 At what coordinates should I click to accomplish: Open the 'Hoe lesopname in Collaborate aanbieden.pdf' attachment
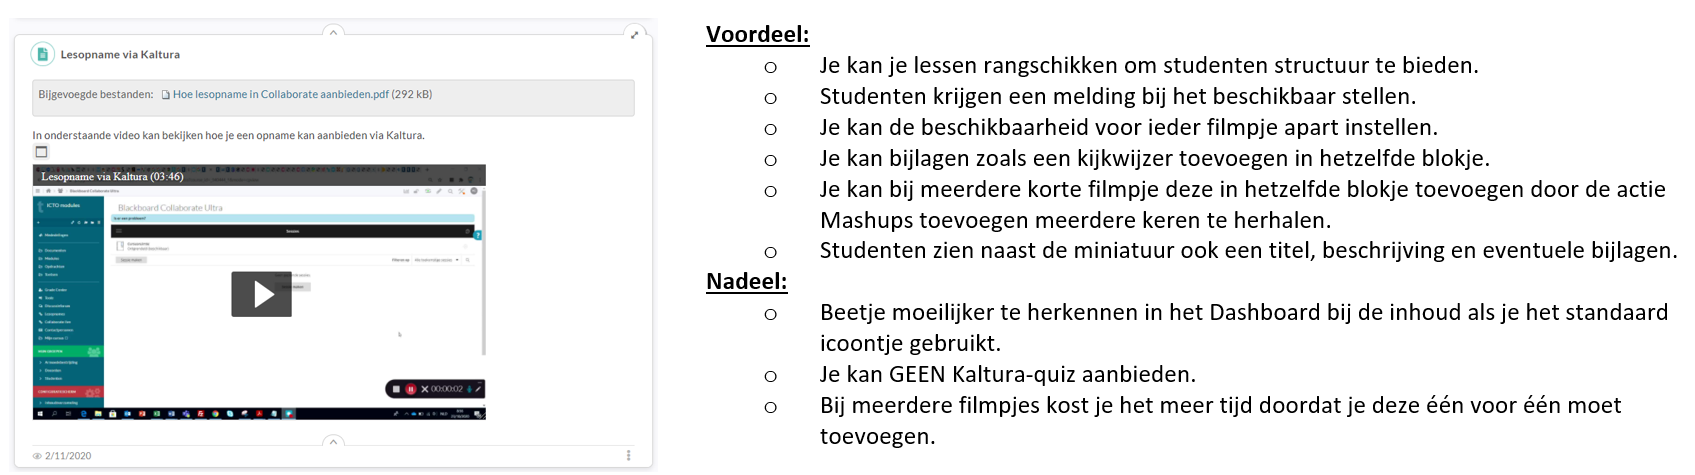tap(280, 95)
